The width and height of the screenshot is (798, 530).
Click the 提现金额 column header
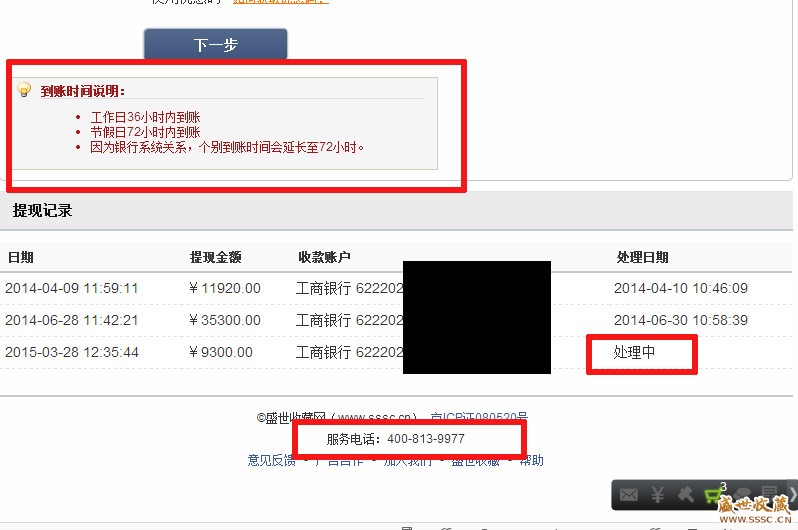click(215, 257)
